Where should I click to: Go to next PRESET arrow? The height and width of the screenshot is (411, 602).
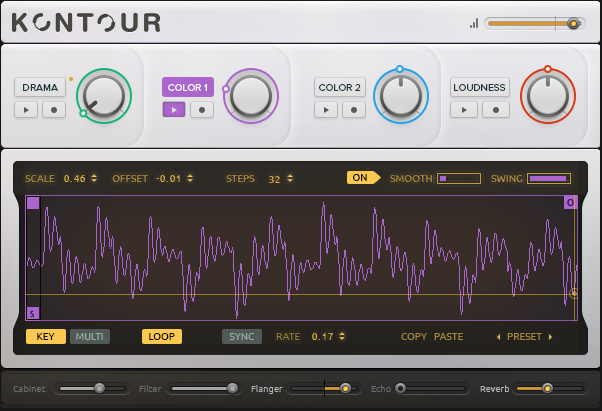tap(551, 337)
